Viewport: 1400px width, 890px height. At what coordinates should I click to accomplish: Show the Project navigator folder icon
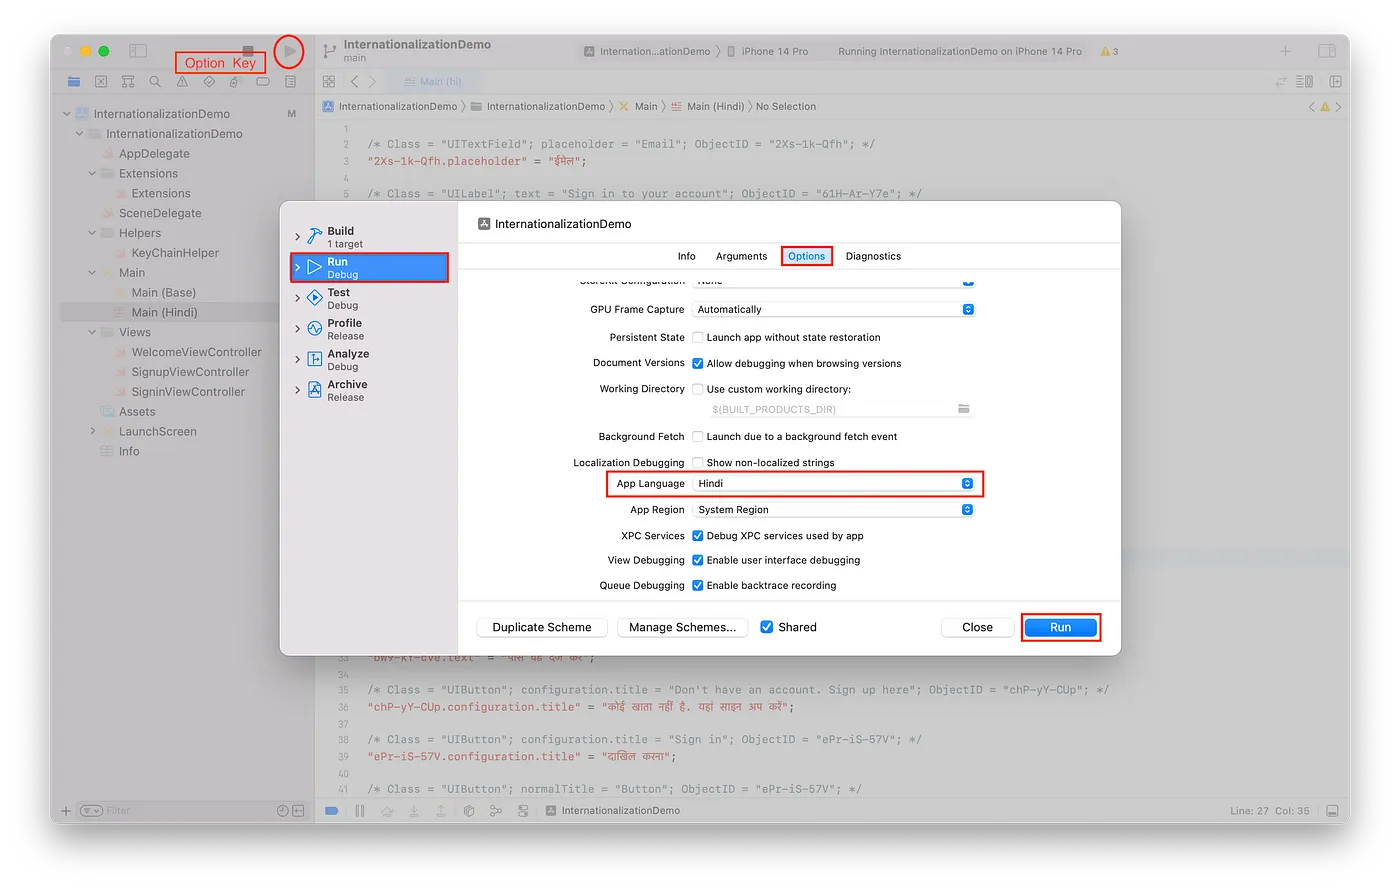click(x=74, y=82)
